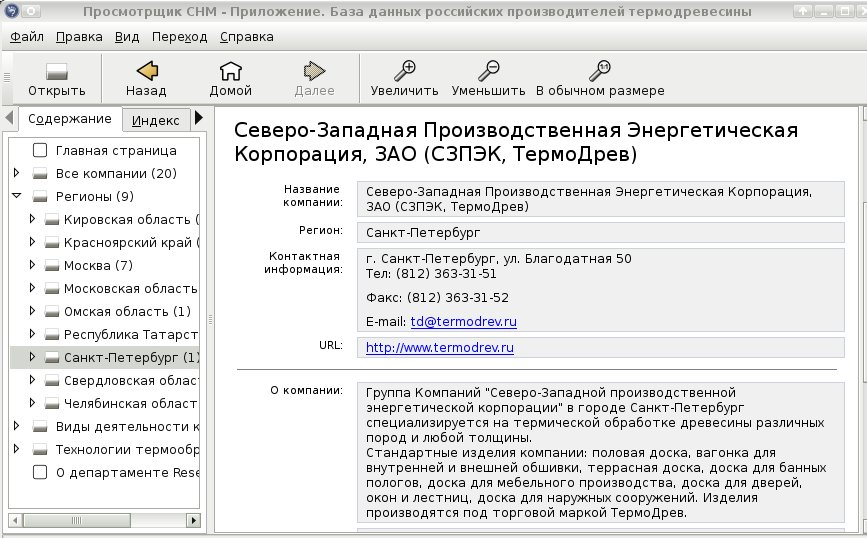Expand the Санкт-Петербург (1) node
The height and width of the screenshot is (538, 867).
[32, 357]
